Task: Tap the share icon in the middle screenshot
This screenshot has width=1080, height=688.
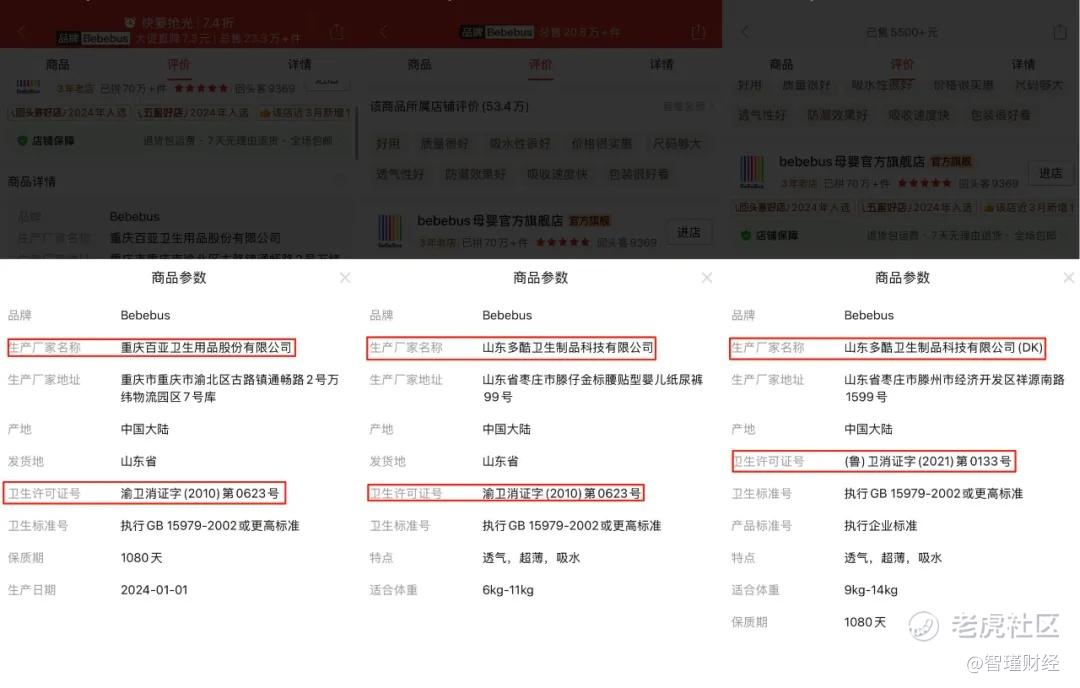Action: pos(698,32)
